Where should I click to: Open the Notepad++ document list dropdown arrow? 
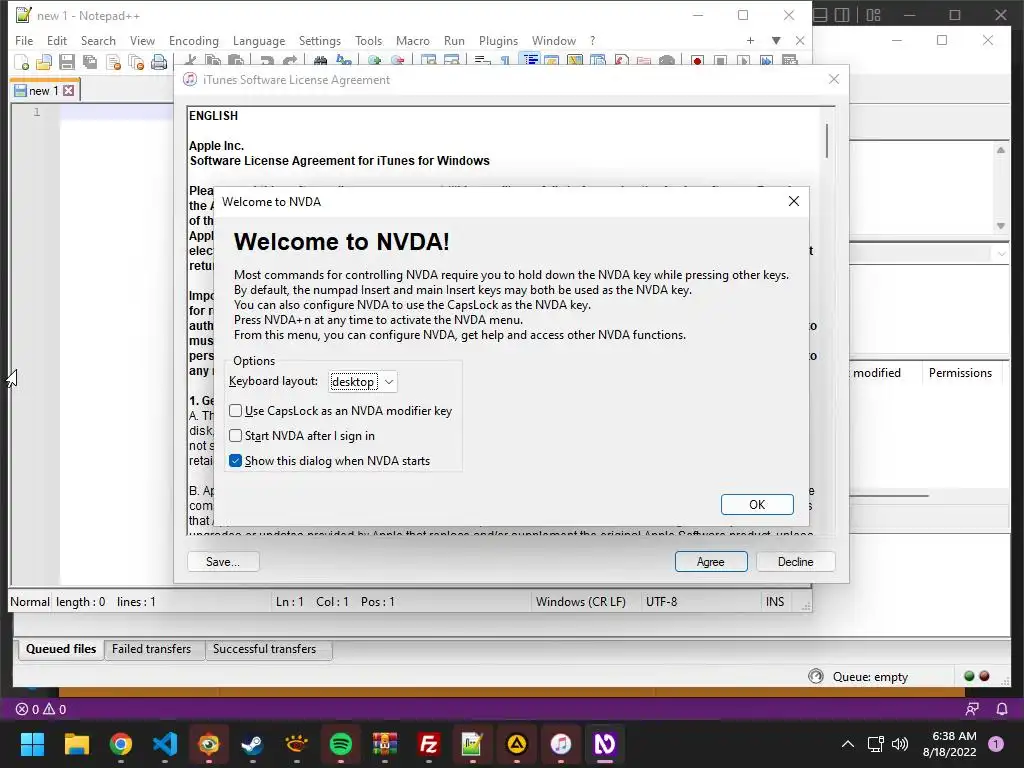pyautogui.click(x=776, y=40)
